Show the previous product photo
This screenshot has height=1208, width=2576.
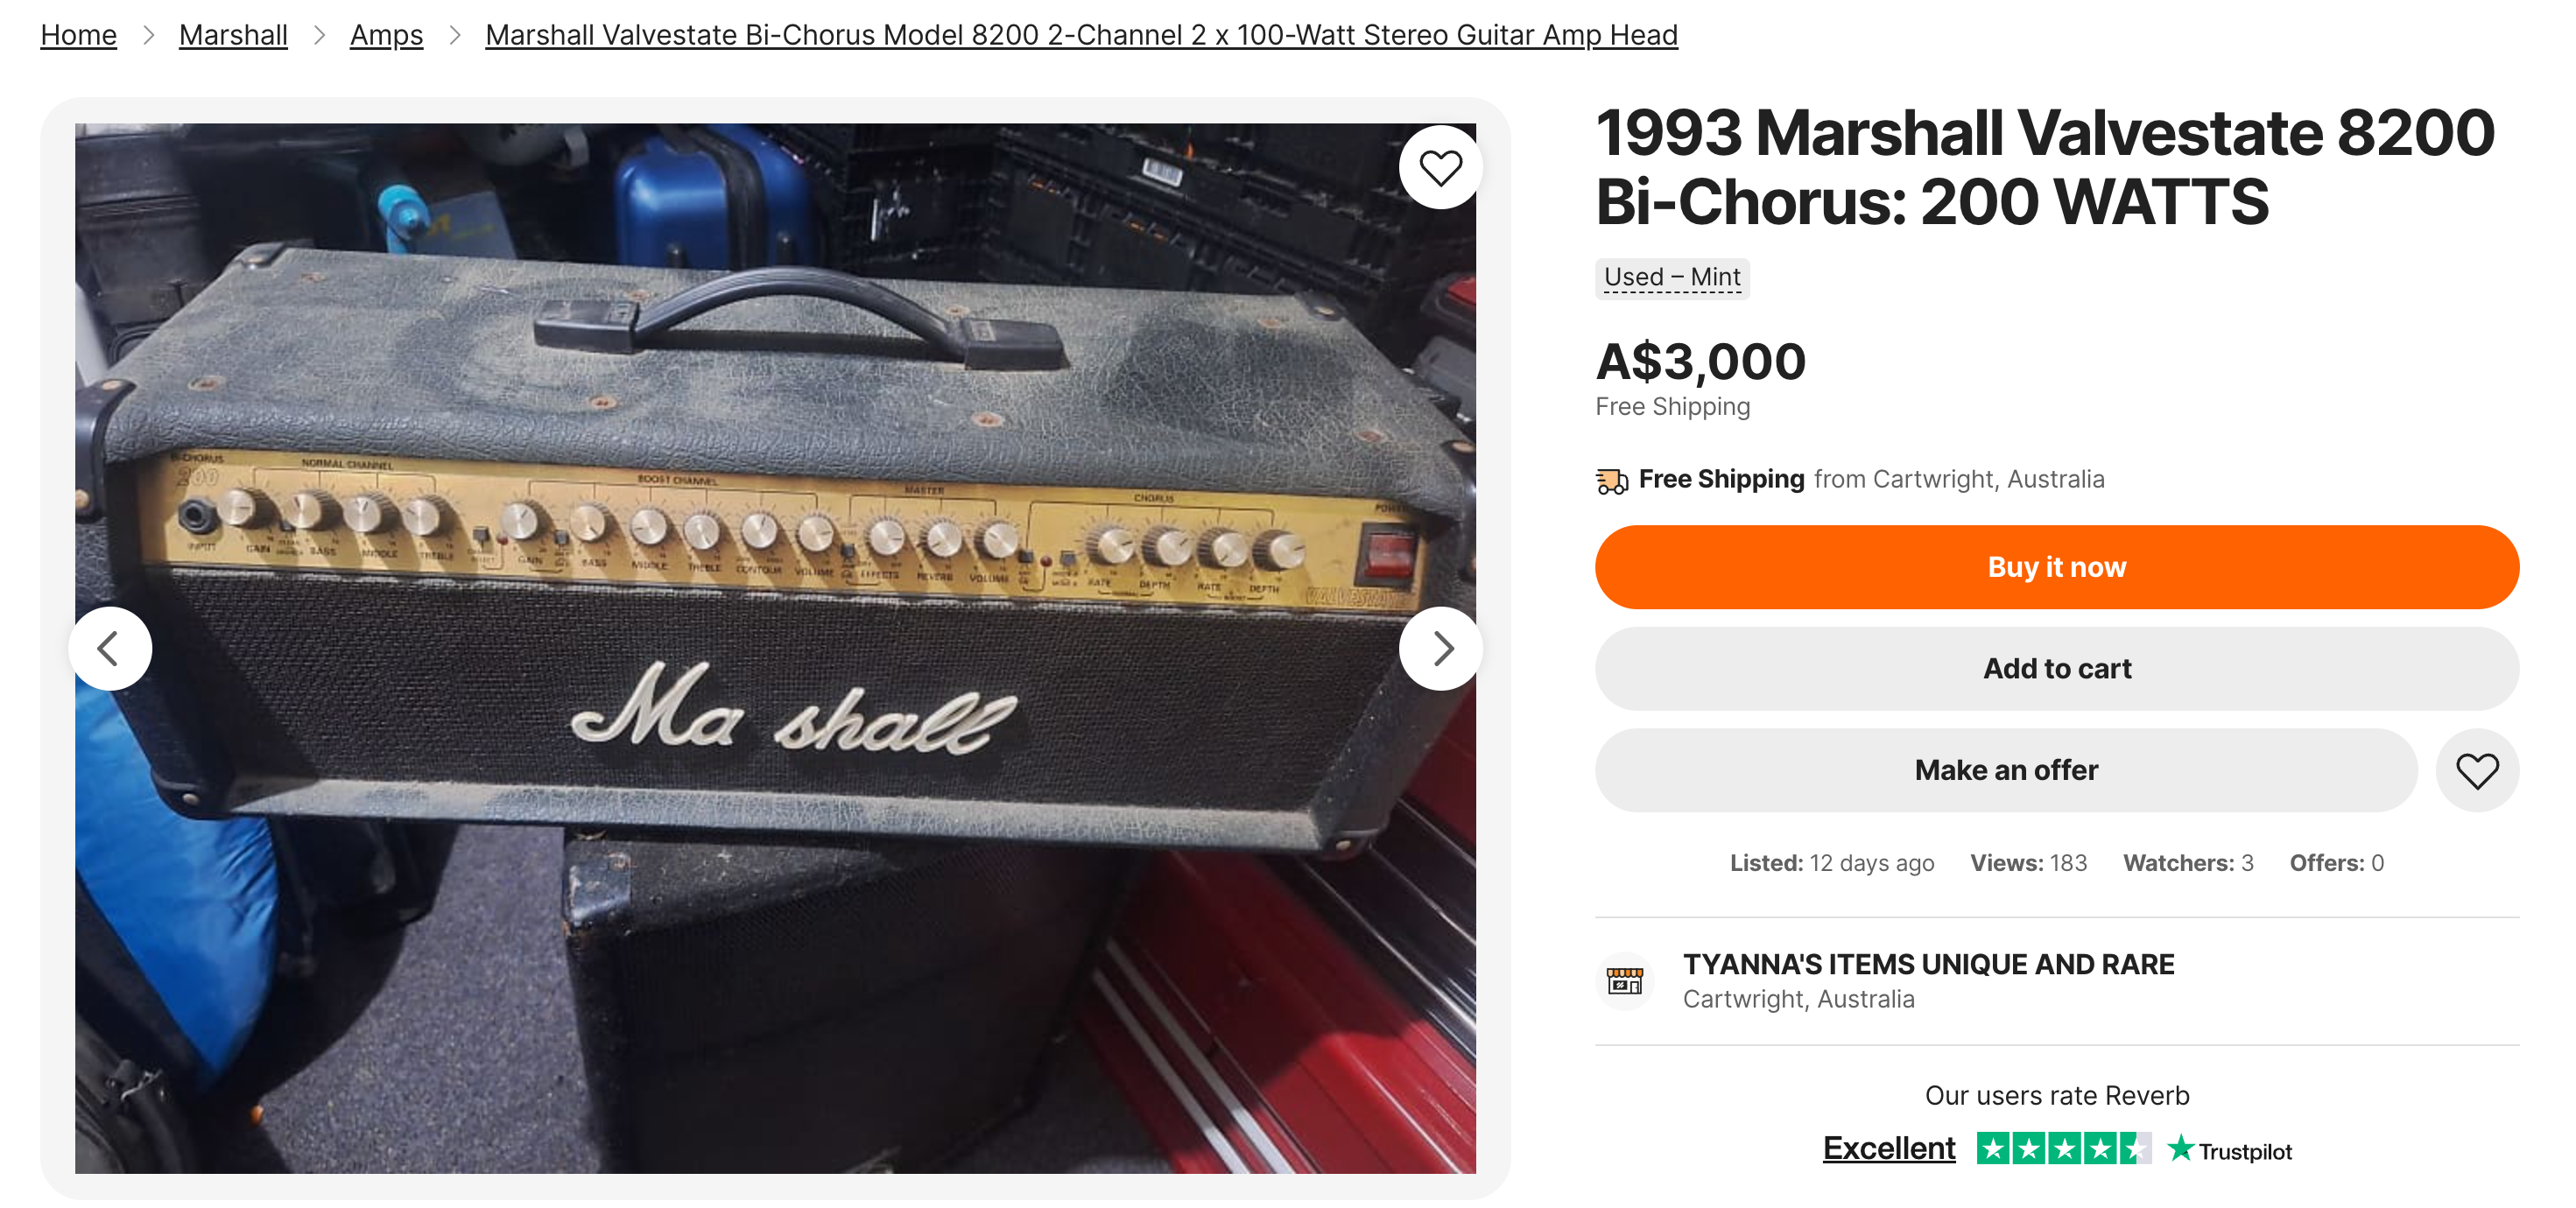coord(110,649)
